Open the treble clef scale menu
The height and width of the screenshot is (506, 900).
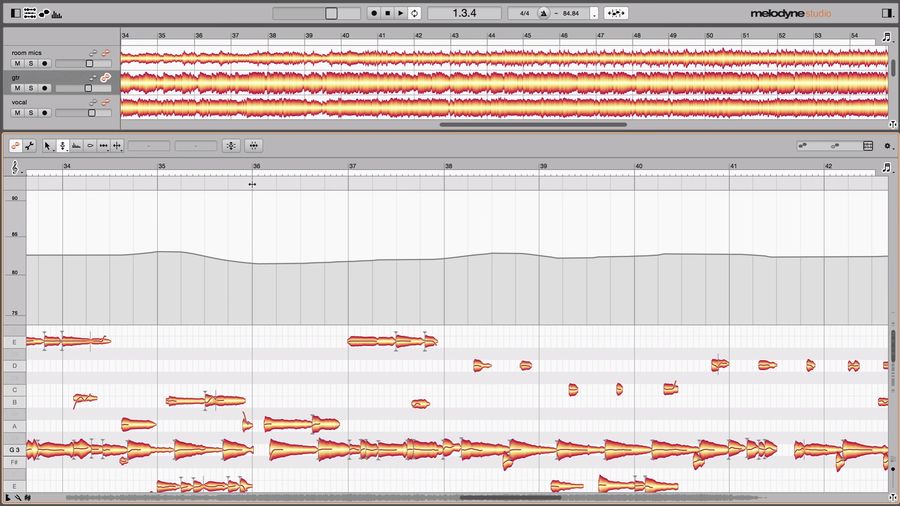pos(15,167)
